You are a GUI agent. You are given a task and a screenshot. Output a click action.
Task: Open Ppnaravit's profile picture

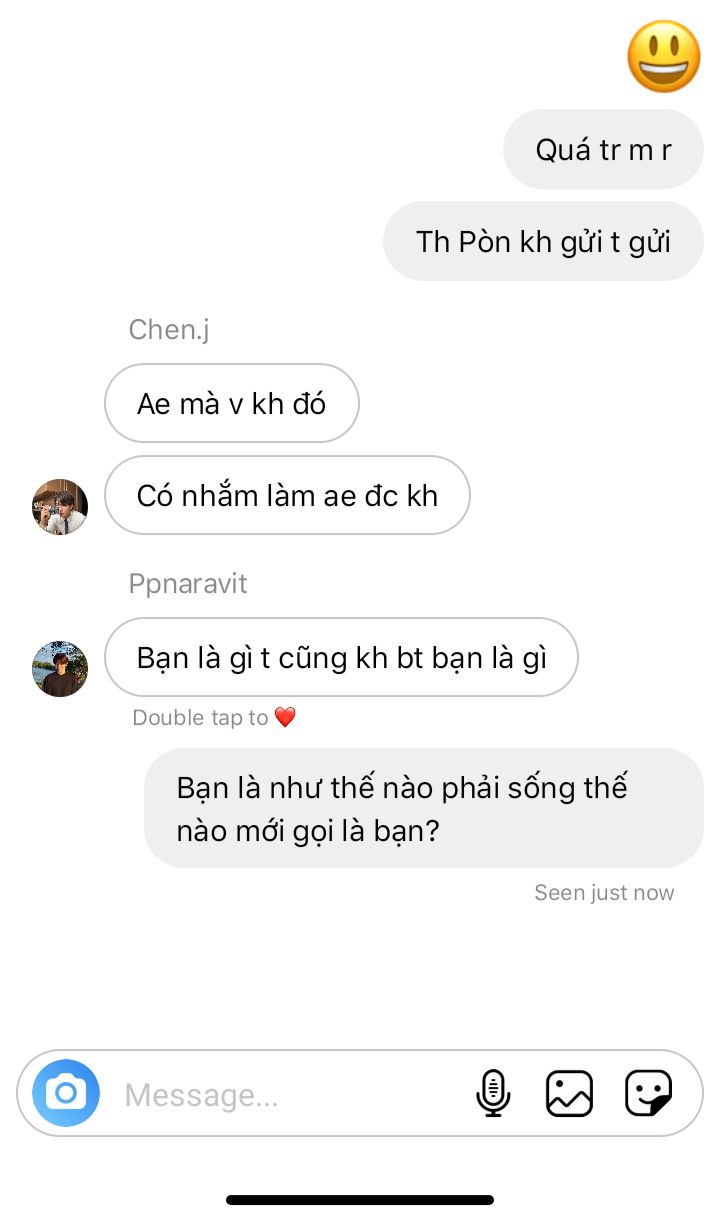[x=60, y=669]
